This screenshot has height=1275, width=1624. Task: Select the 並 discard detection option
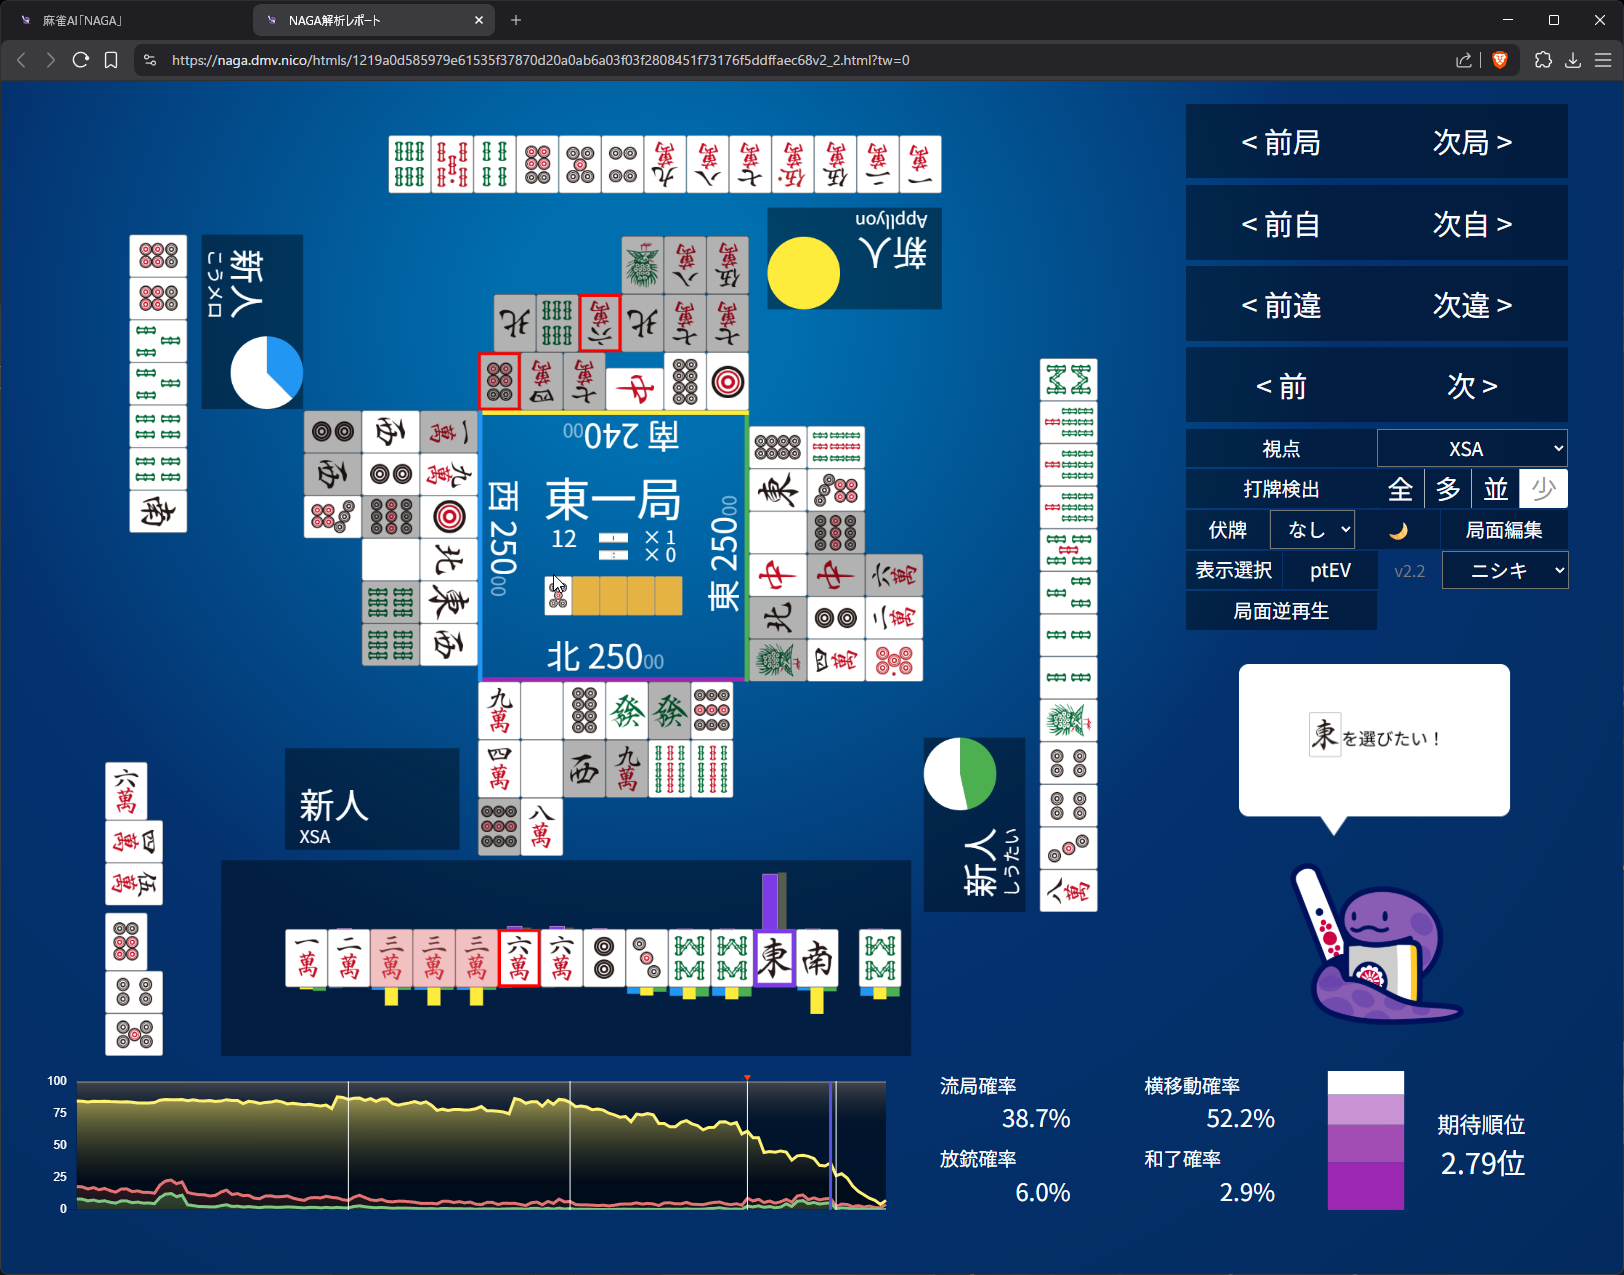point(1495,489)
